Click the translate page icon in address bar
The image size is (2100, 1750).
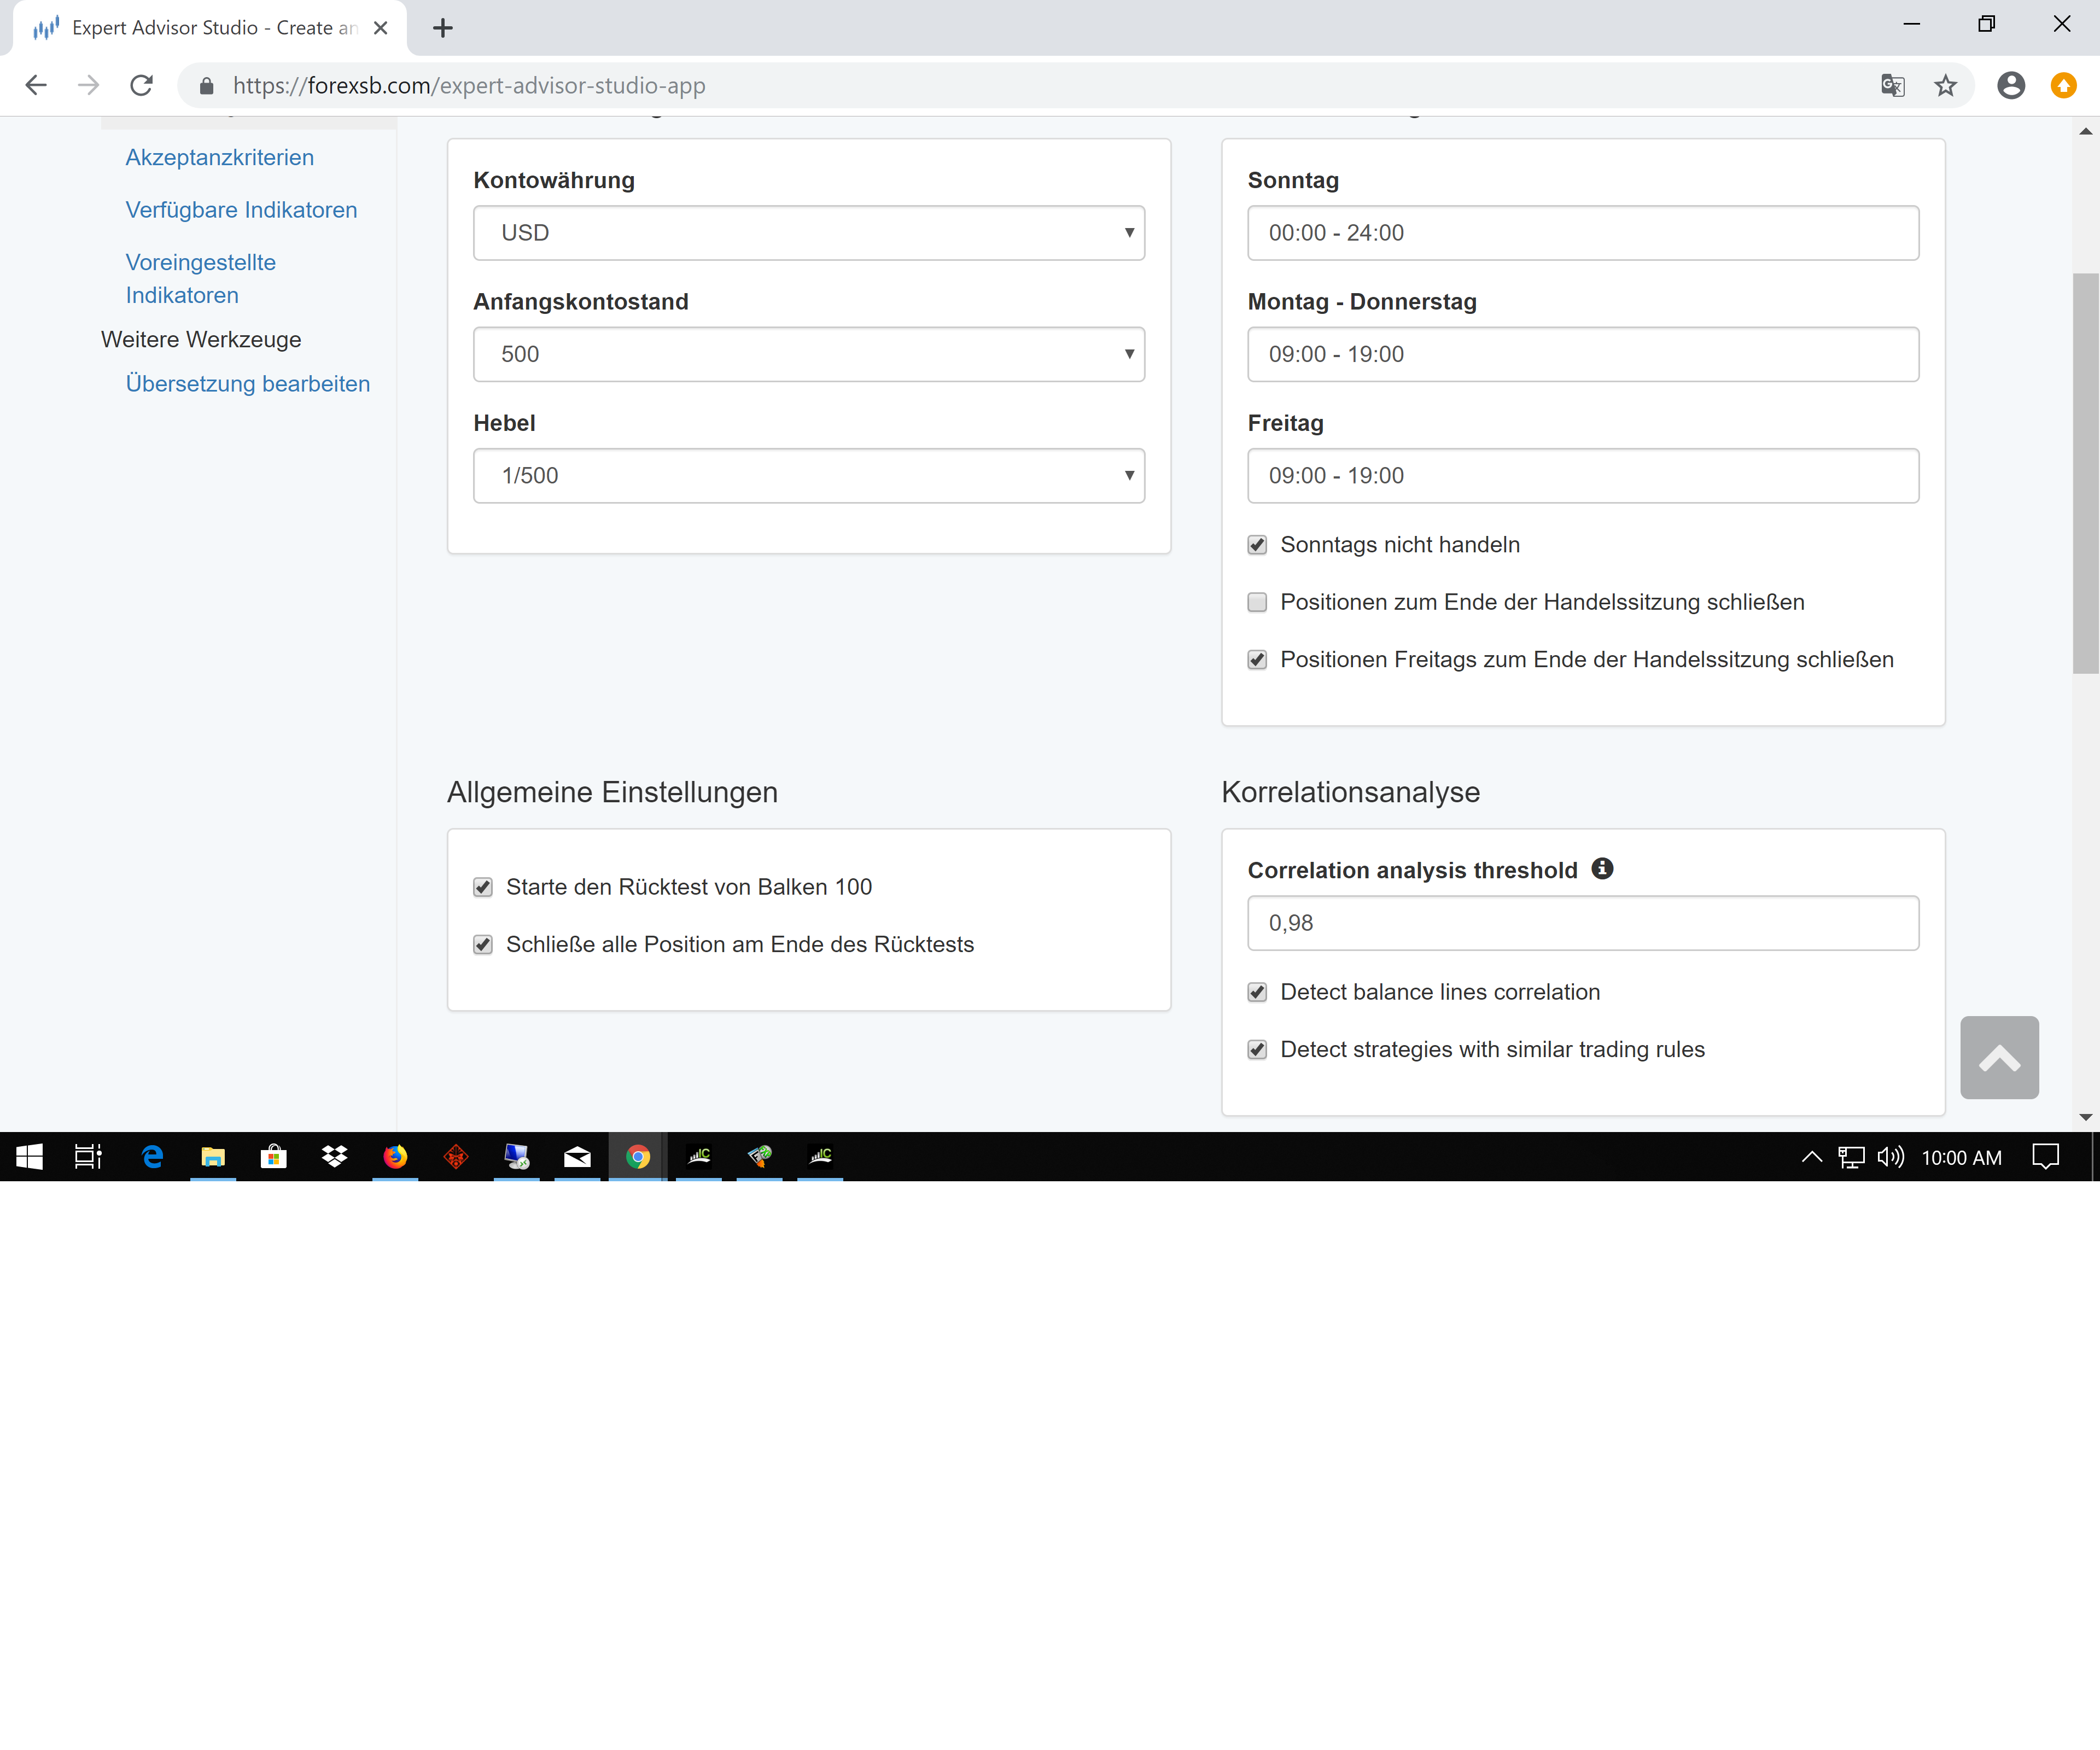click(1892, 86)
